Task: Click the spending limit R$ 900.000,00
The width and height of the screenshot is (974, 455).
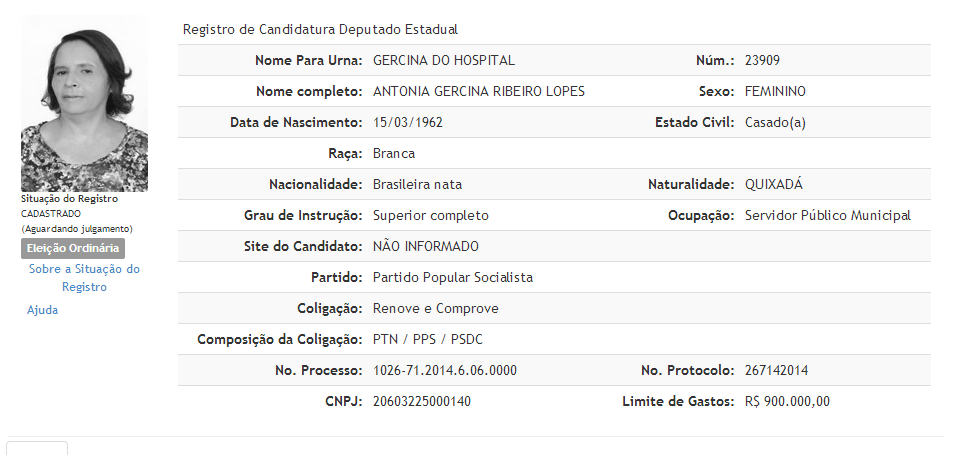Action: [x=788, y=402]
